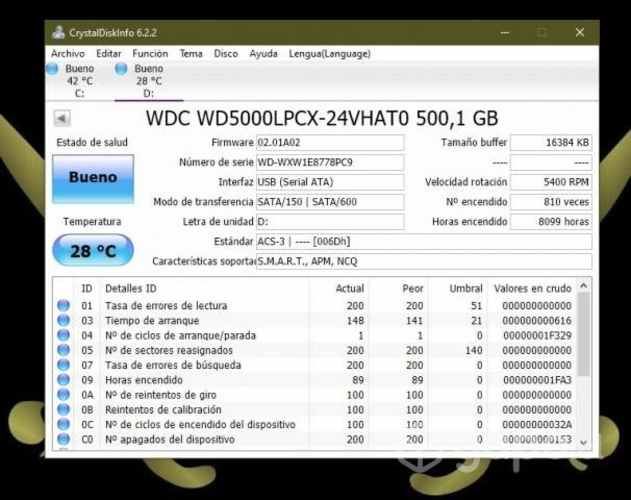Click the features field S.M.A.R.T., APM, NCQ

click(424, 261)
